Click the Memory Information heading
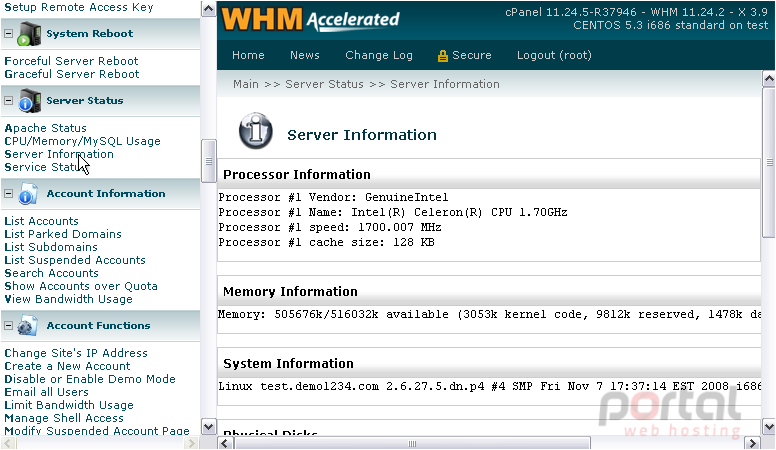This screenshot has height=450, width=776. click(291, 292)
